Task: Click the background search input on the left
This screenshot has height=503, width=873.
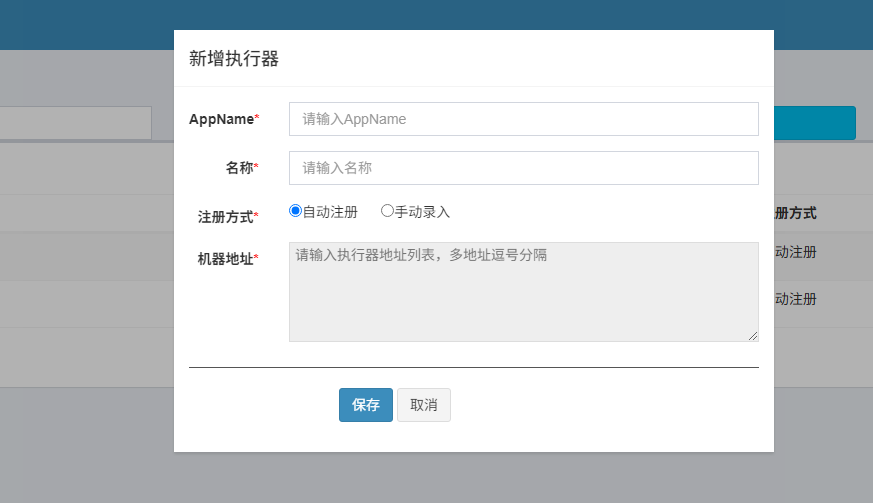Action: coord(76,123)
